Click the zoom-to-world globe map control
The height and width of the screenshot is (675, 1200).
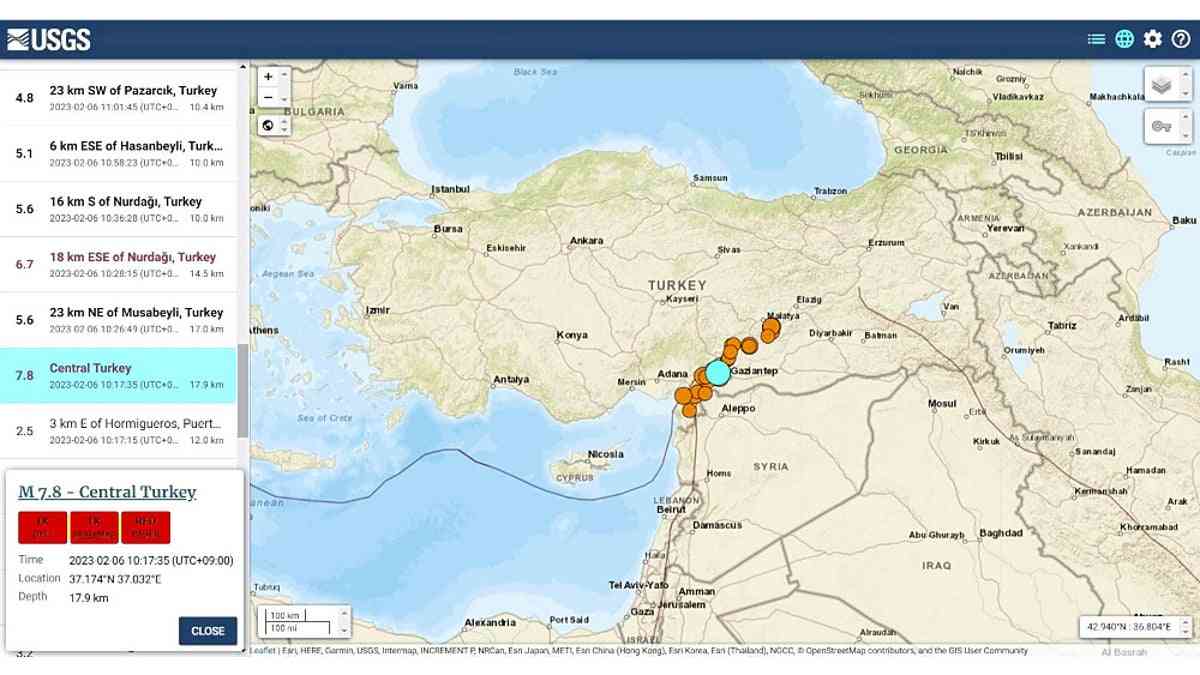point(268,125)
